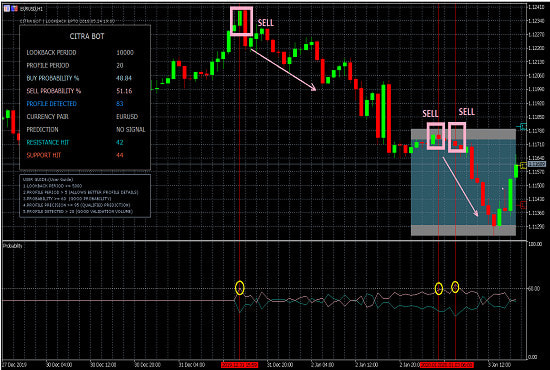Click the 100.00 label on indicator scale
Screen dimensions: 550x370
535,244
